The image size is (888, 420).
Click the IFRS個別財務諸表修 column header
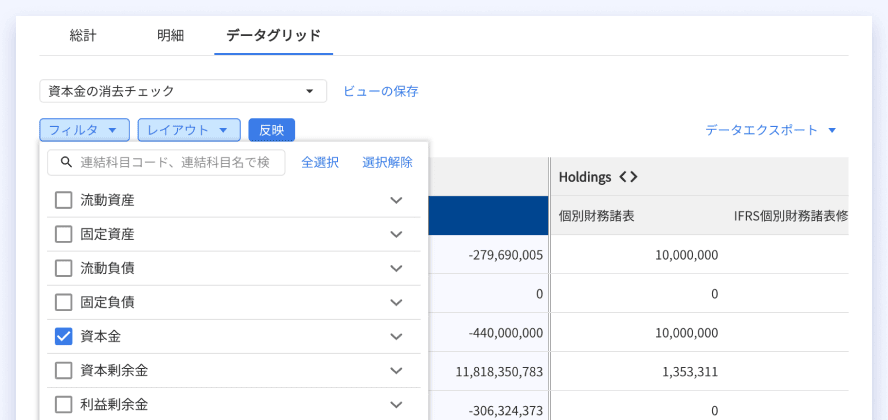tap(791, 216)
